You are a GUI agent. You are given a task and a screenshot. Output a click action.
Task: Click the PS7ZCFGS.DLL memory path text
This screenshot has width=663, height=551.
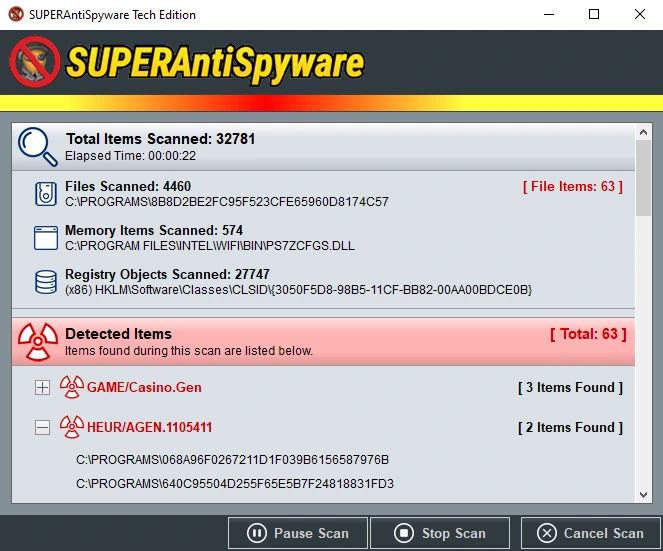pyautogui.click(x=210, y=246)
